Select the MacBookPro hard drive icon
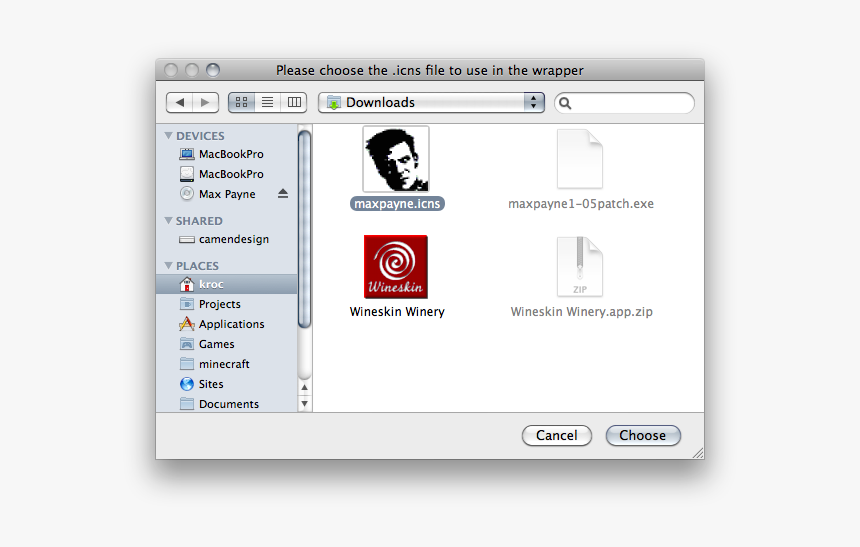 (x=187, y=174)
